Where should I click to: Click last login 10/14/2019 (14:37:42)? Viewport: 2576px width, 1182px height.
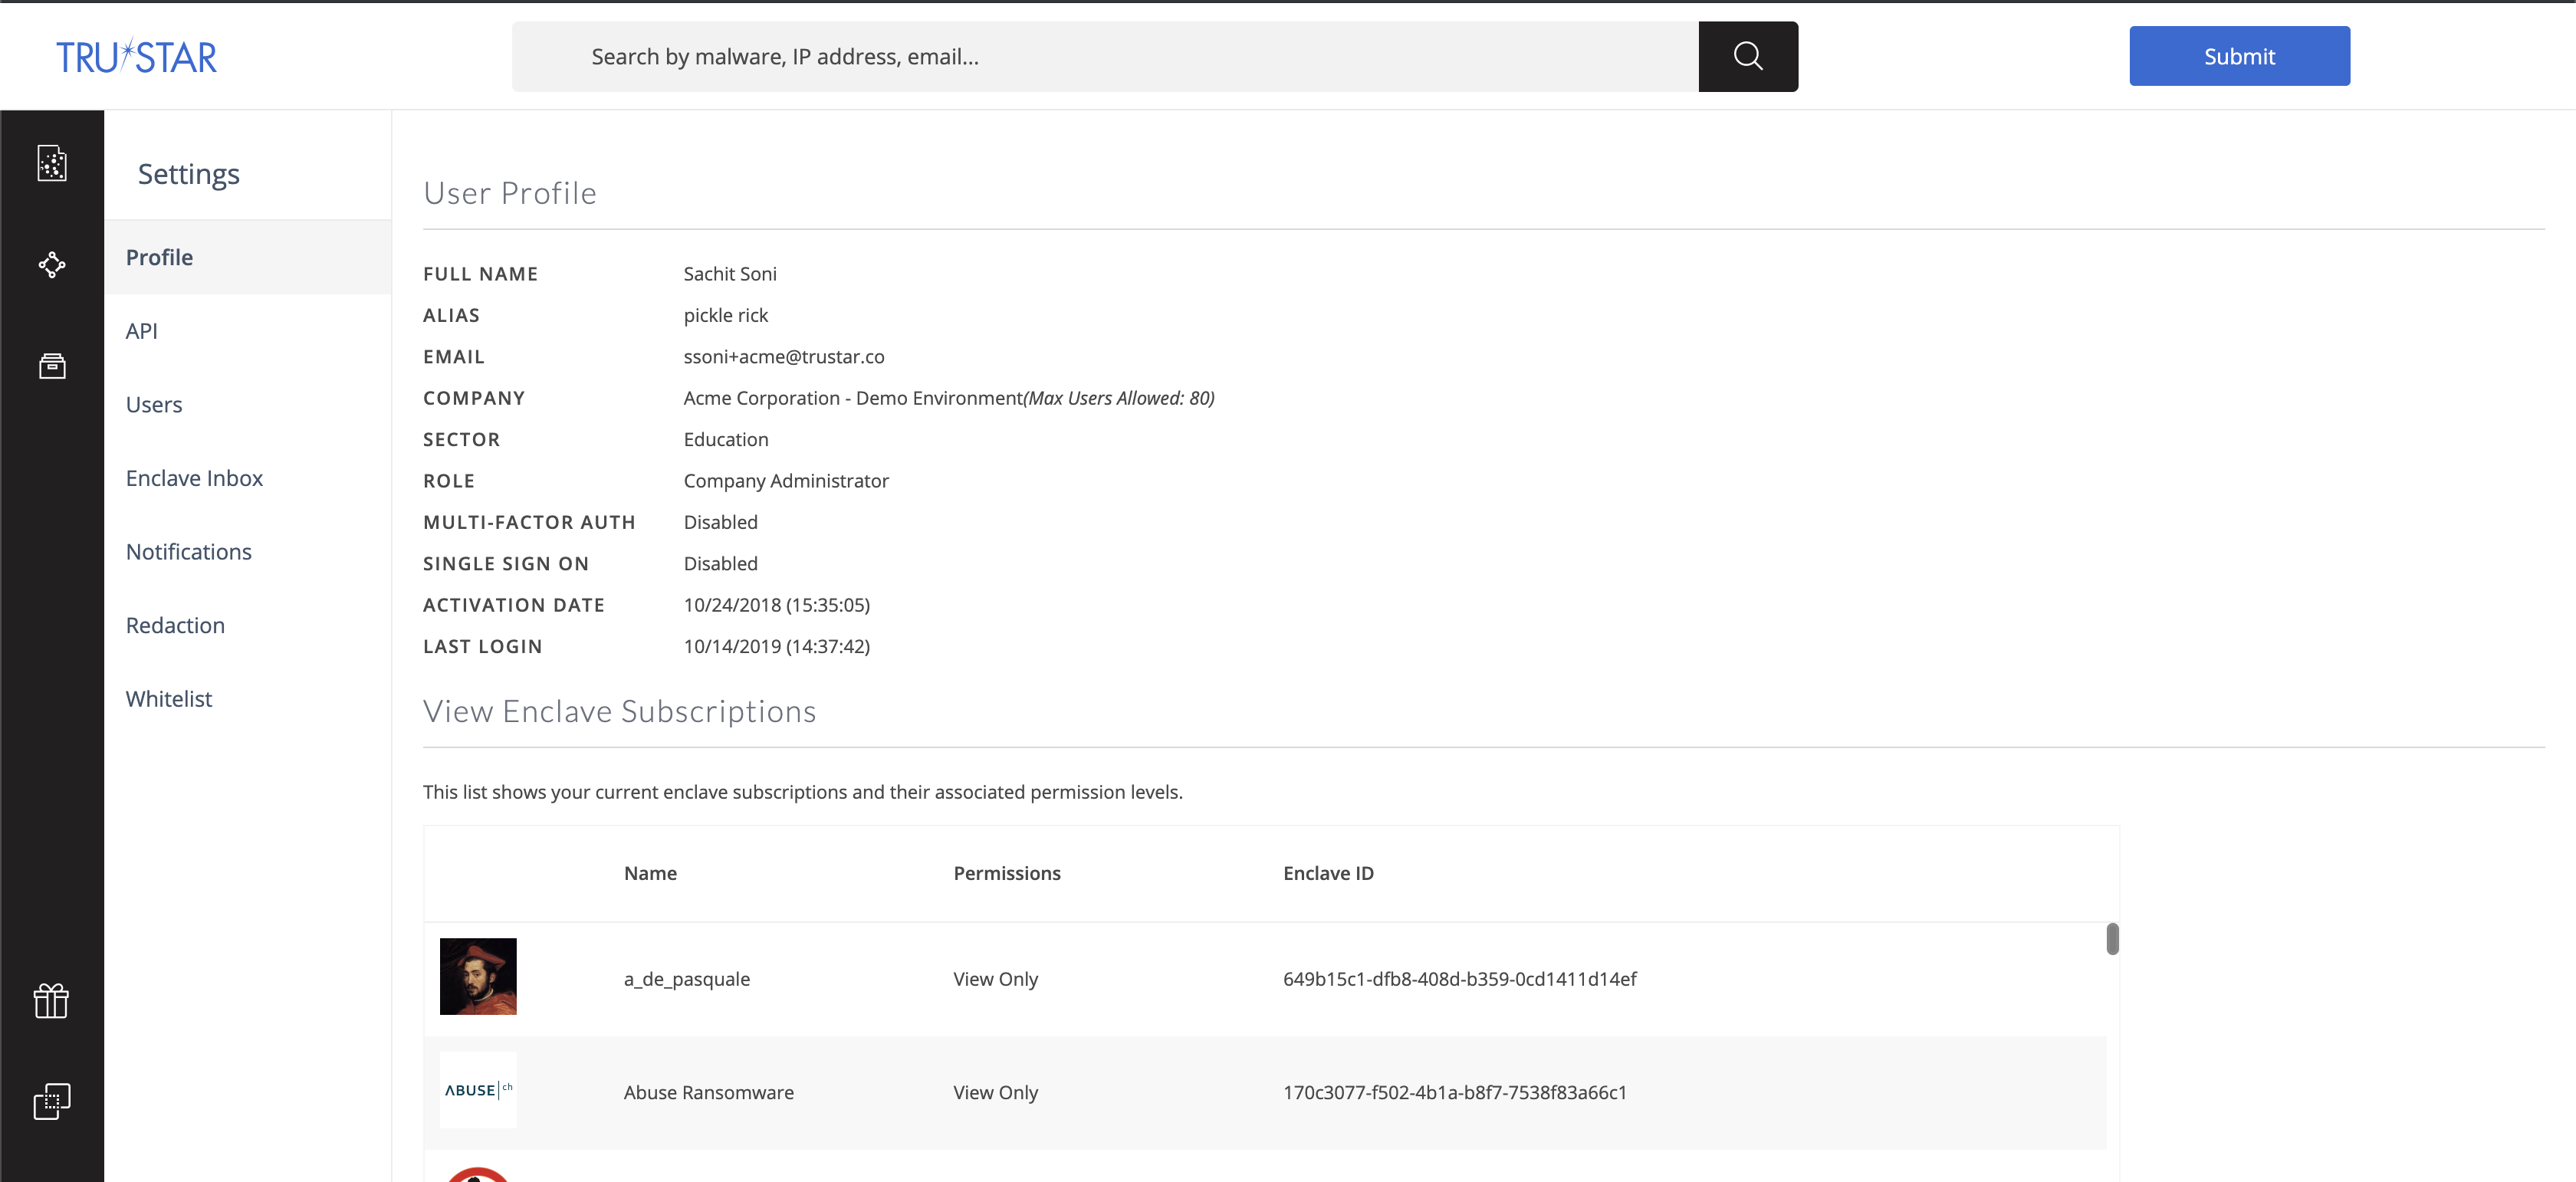777,646
